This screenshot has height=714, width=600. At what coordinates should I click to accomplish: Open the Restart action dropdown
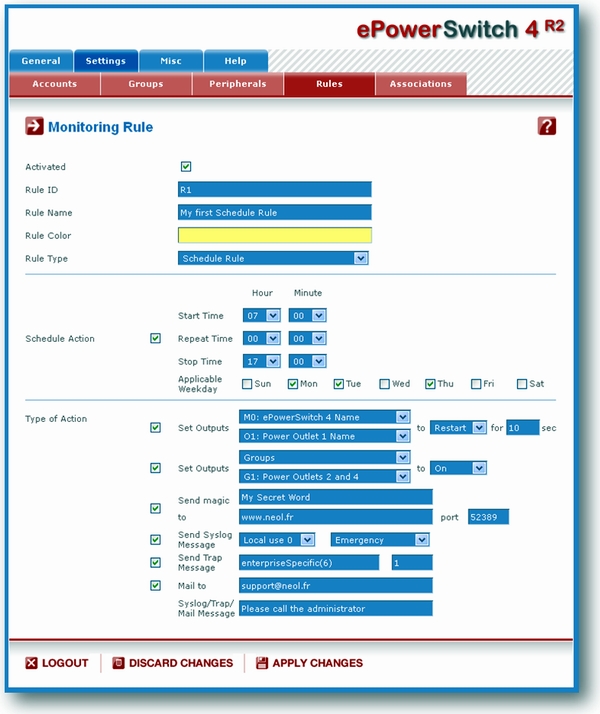point(458,428)
